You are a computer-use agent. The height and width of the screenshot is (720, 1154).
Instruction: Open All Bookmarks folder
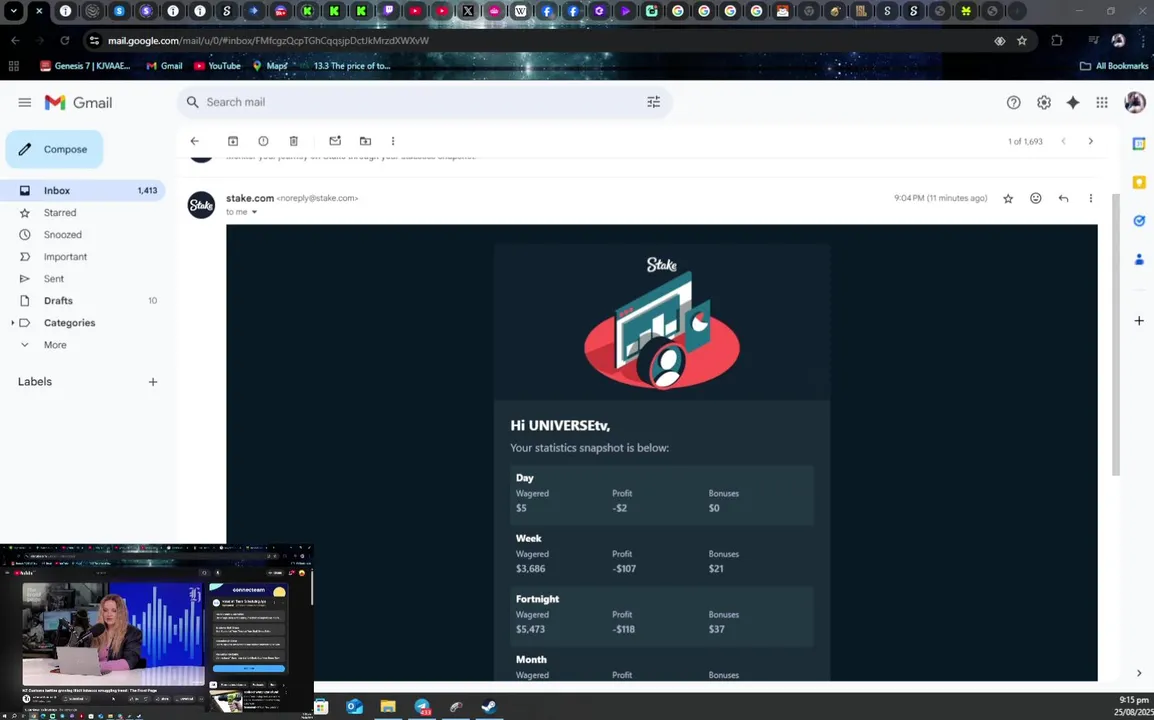tap(1114, 66)
